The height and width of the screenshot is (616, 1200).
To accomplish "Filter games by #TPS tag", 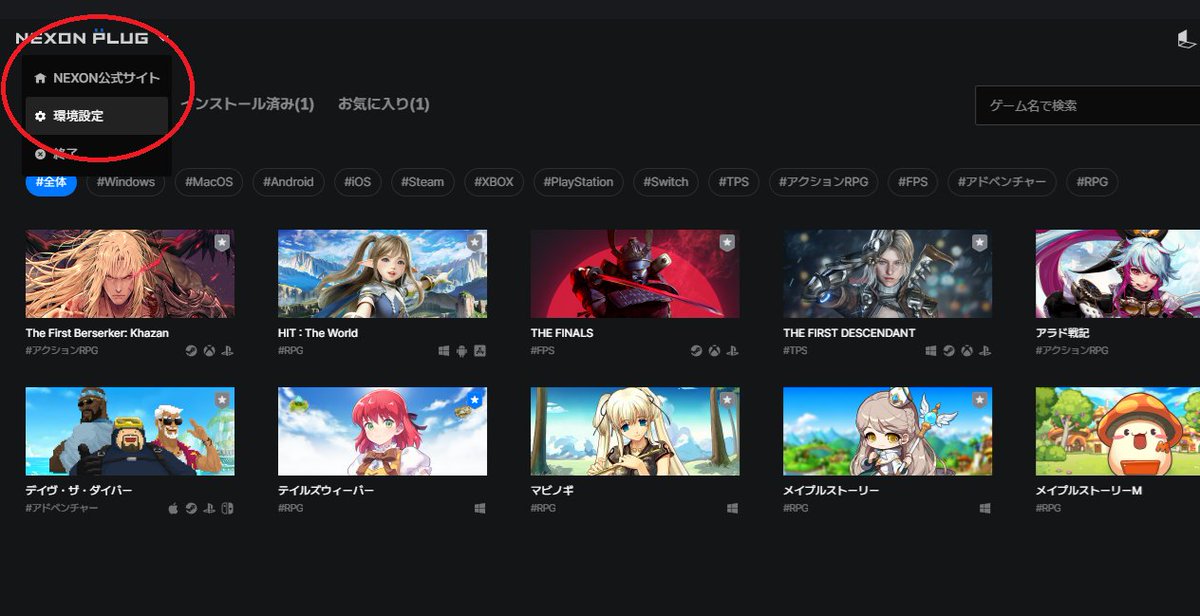I will click(x=733, y=182).
